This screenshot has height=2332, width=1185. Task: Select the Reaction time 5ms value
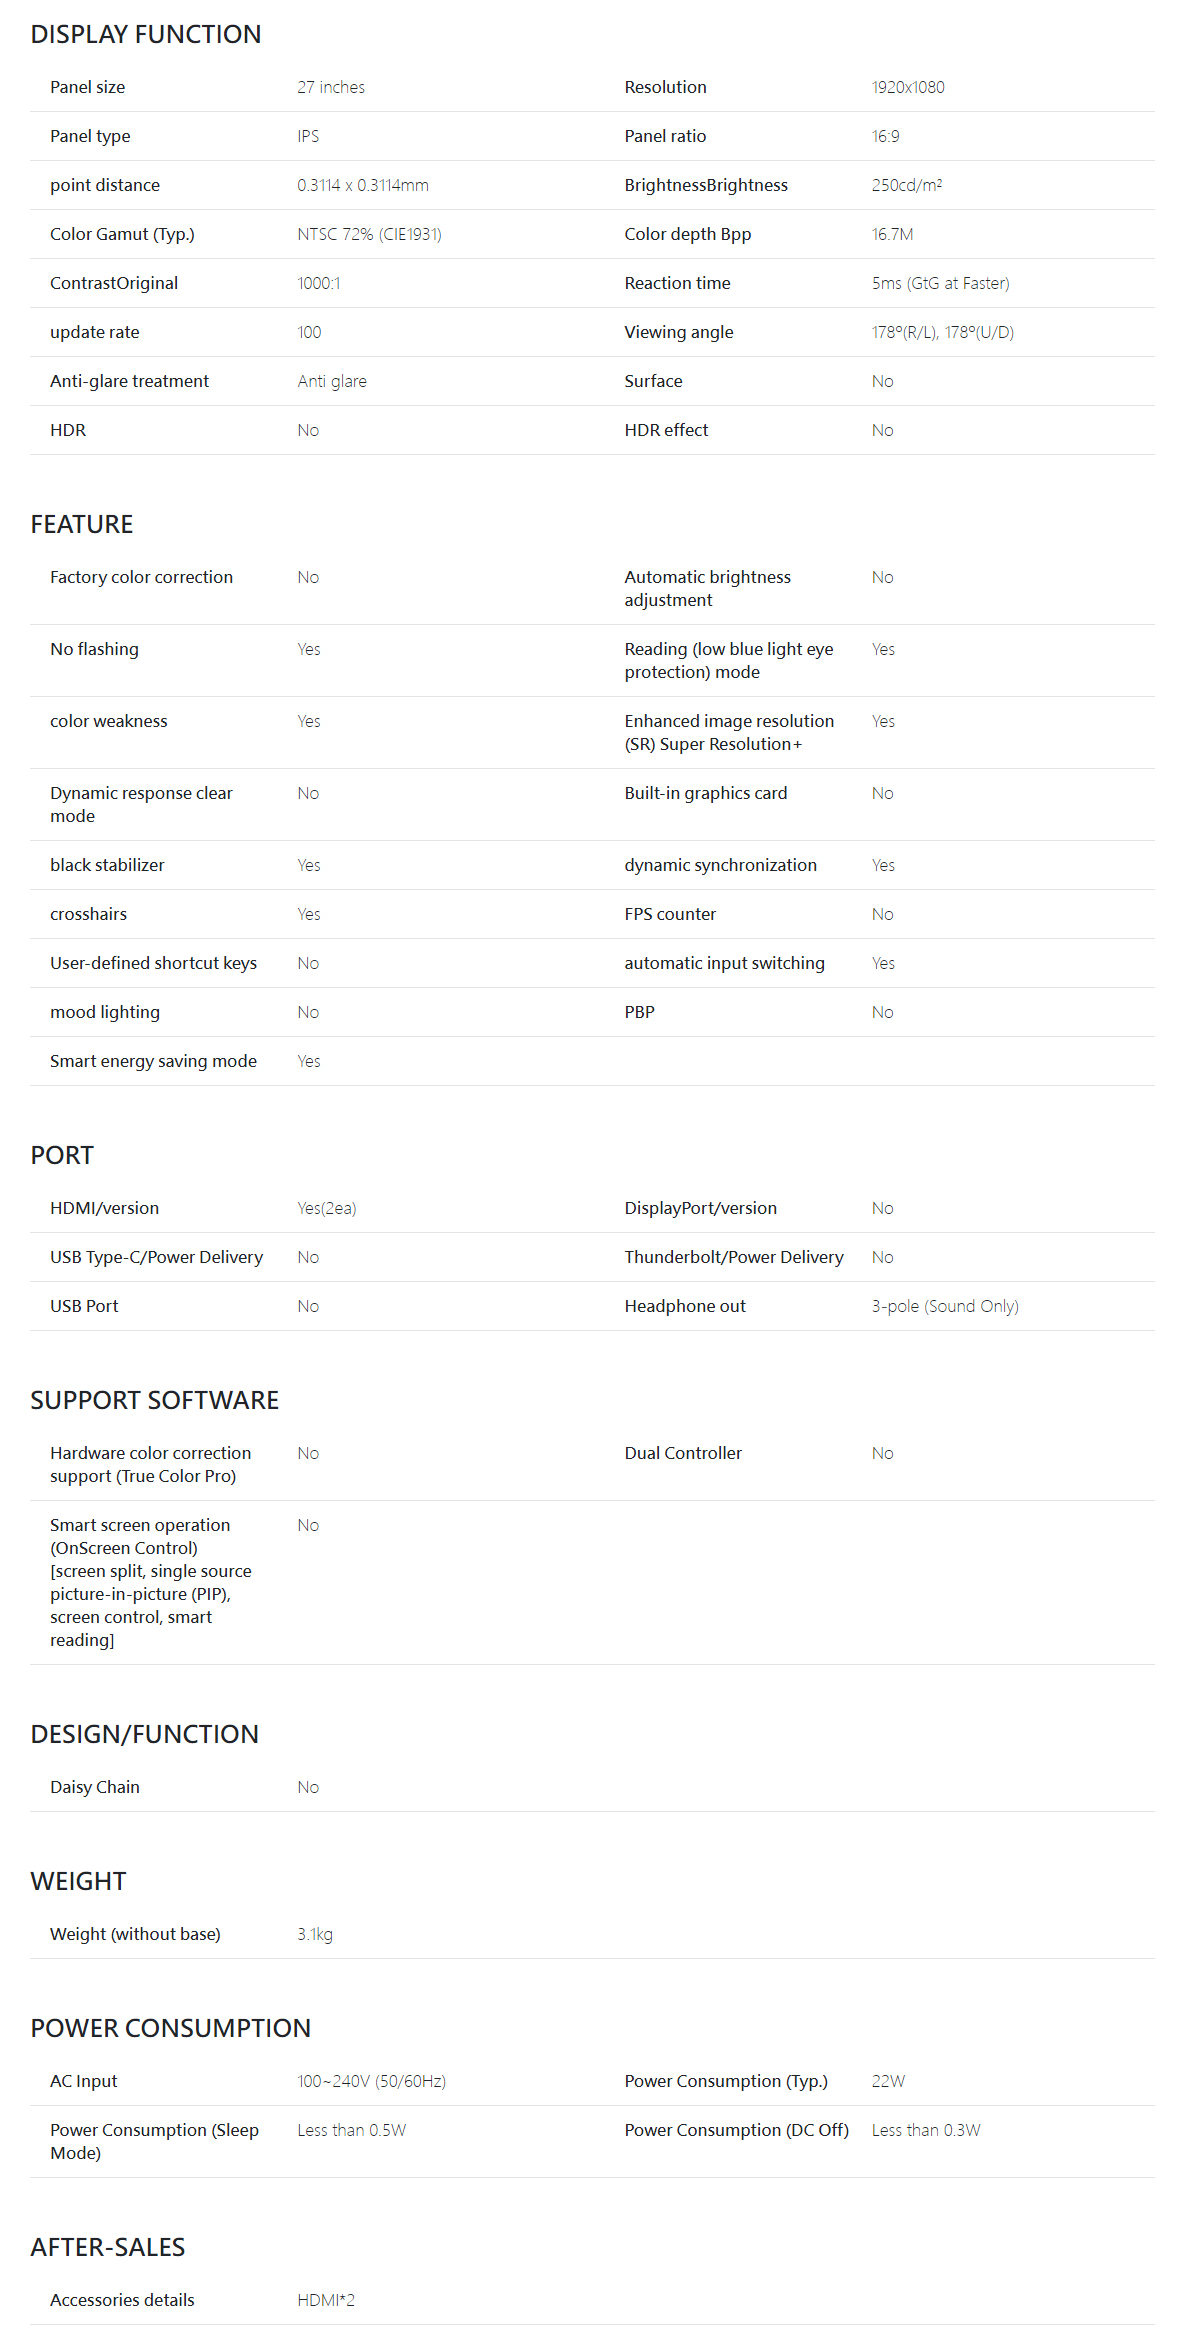940,283
